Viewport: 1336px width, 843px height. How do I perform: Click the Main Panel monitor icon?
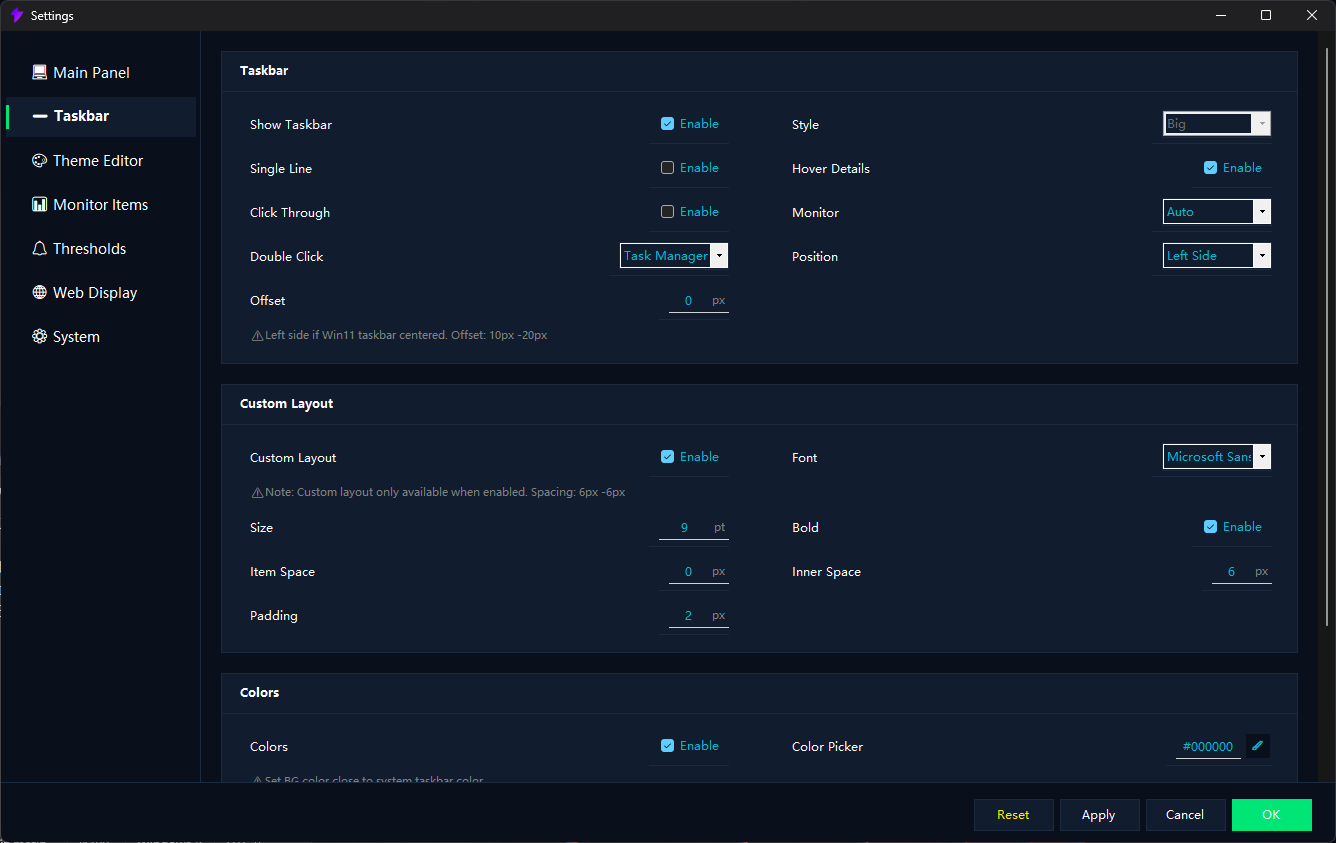click(39, 72)
